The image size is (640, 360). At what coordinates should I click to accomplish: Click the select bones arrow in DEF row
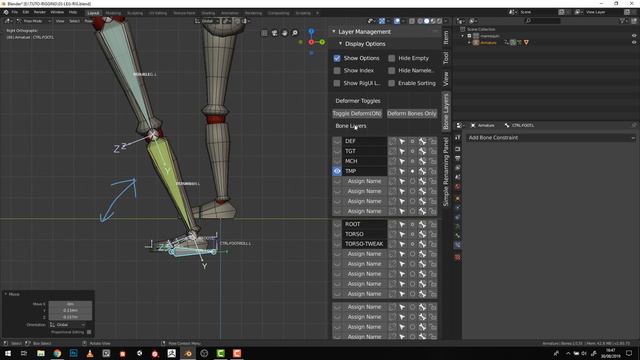click(402, 141)
